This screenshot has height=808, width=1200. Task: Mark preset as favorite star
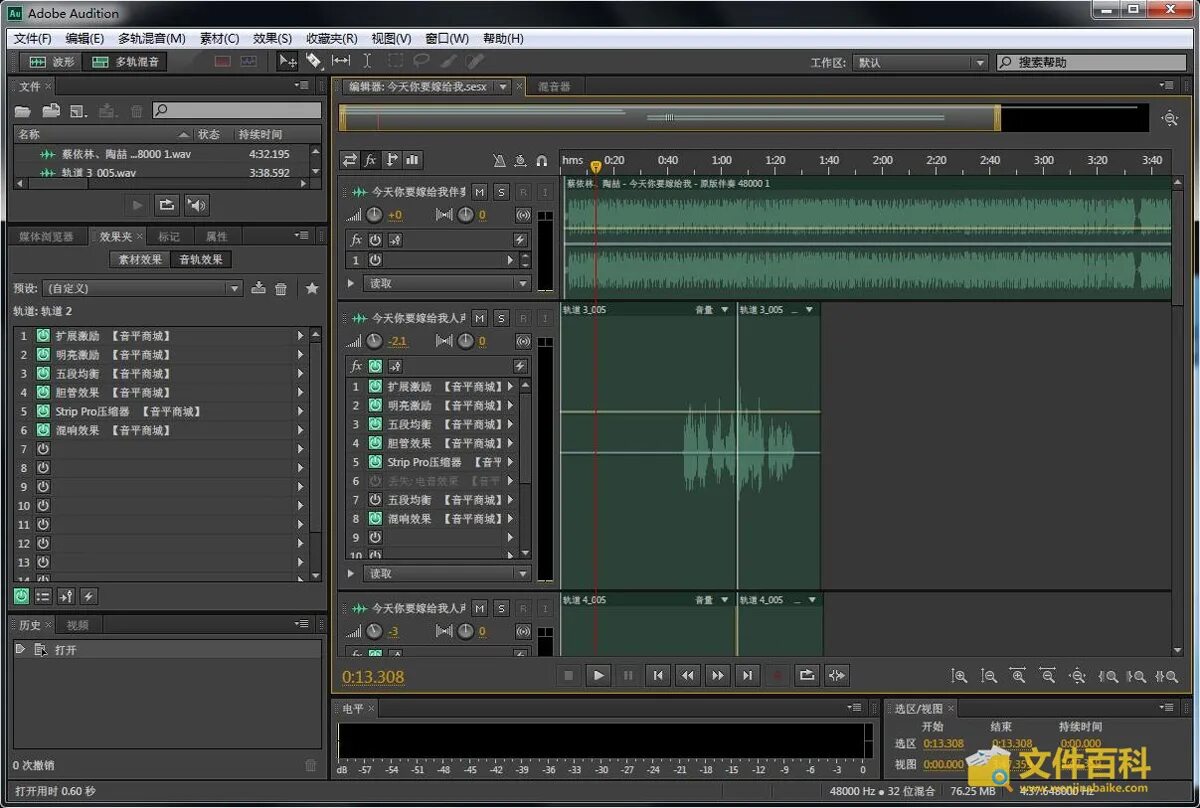tap(312, 288)
